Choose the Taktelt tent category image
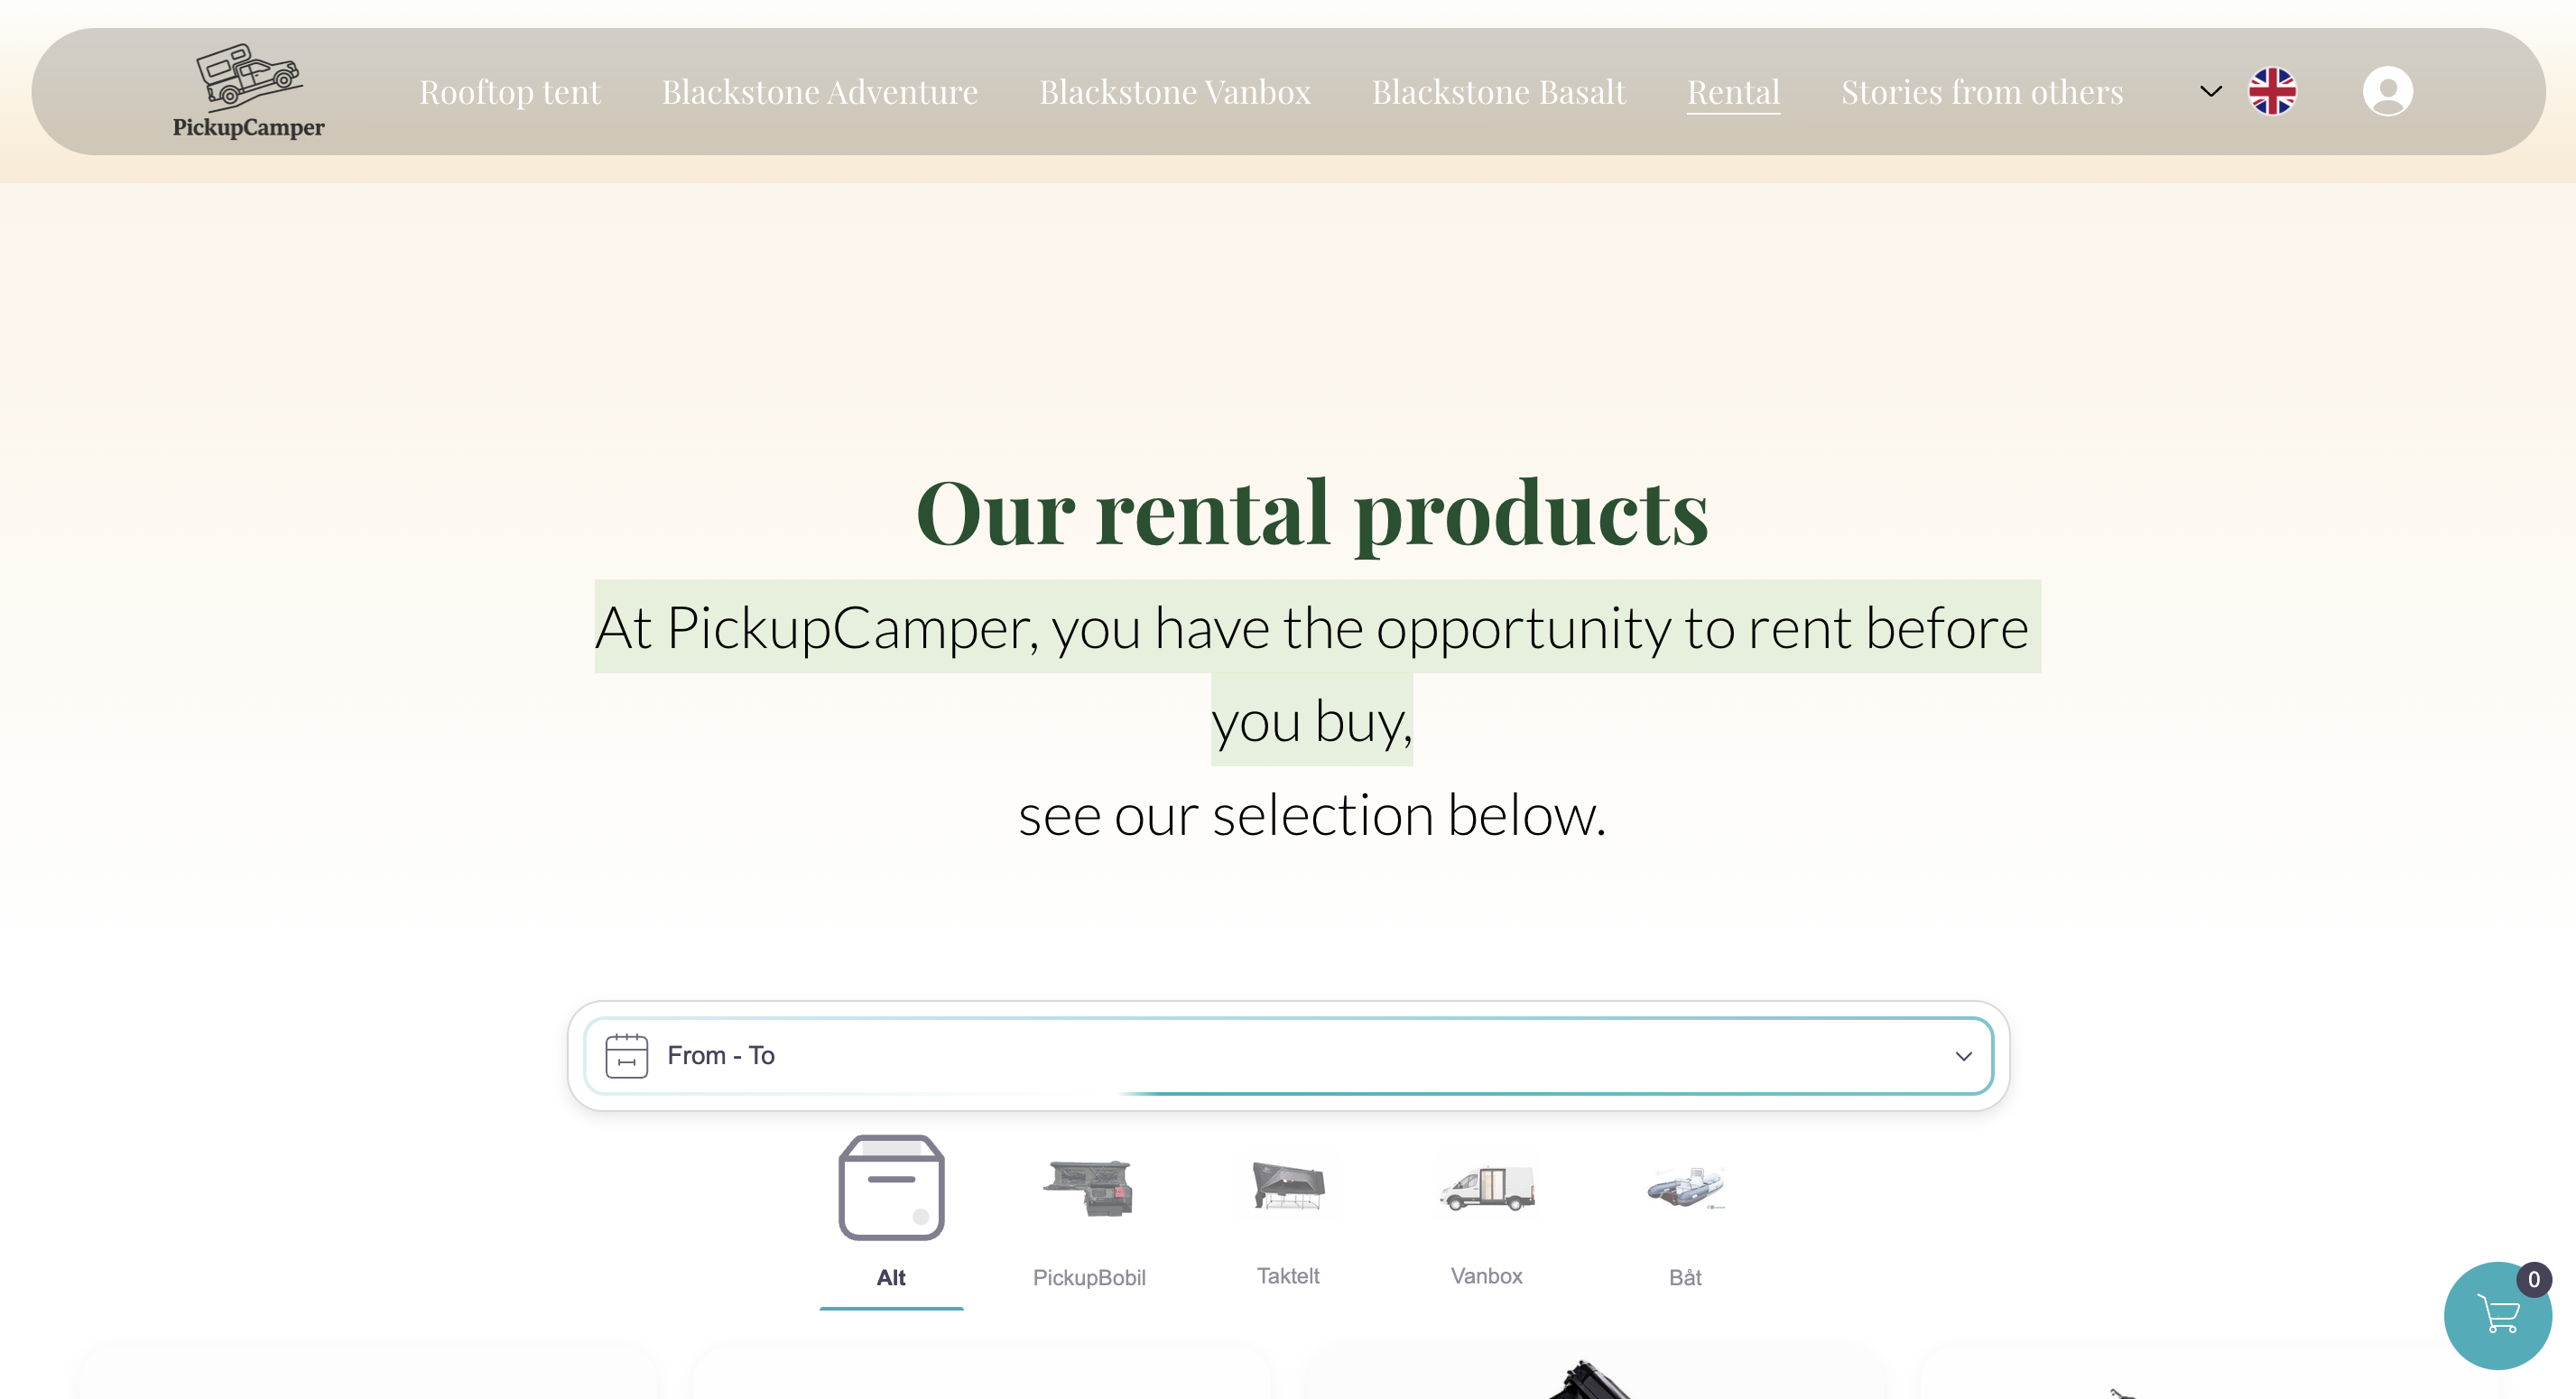 pyautogui.click(x=1288, y=1185)
